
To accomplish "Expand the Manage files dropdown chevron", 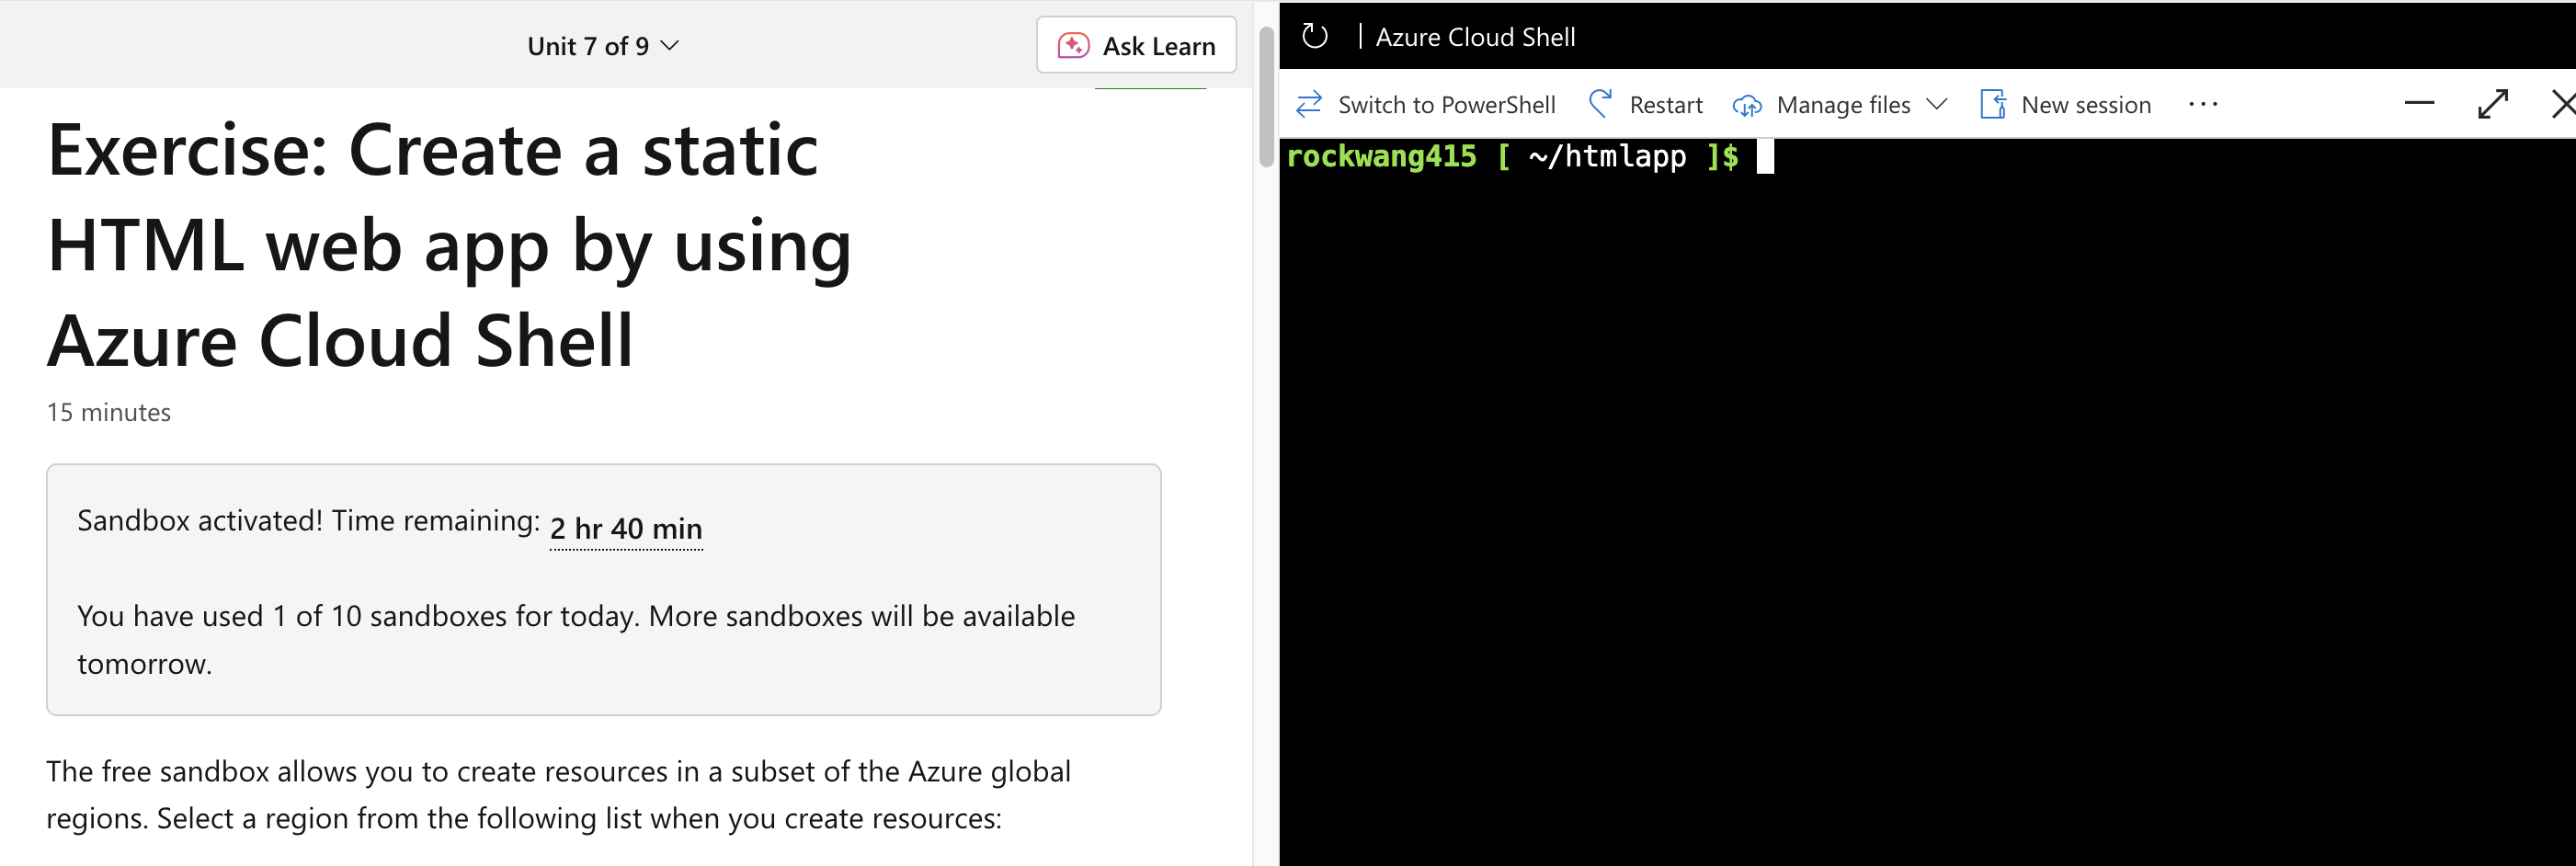I will (x=1936, y=104).
